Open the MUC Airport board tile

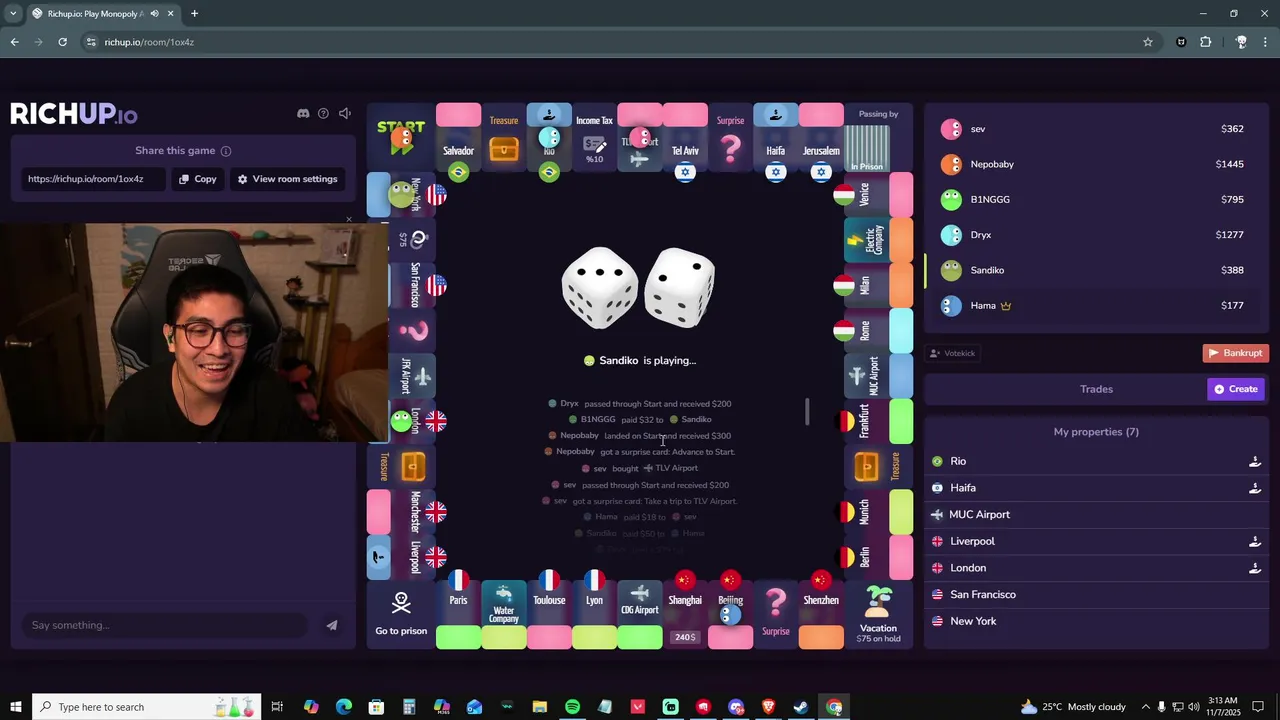tap(878, 376)
